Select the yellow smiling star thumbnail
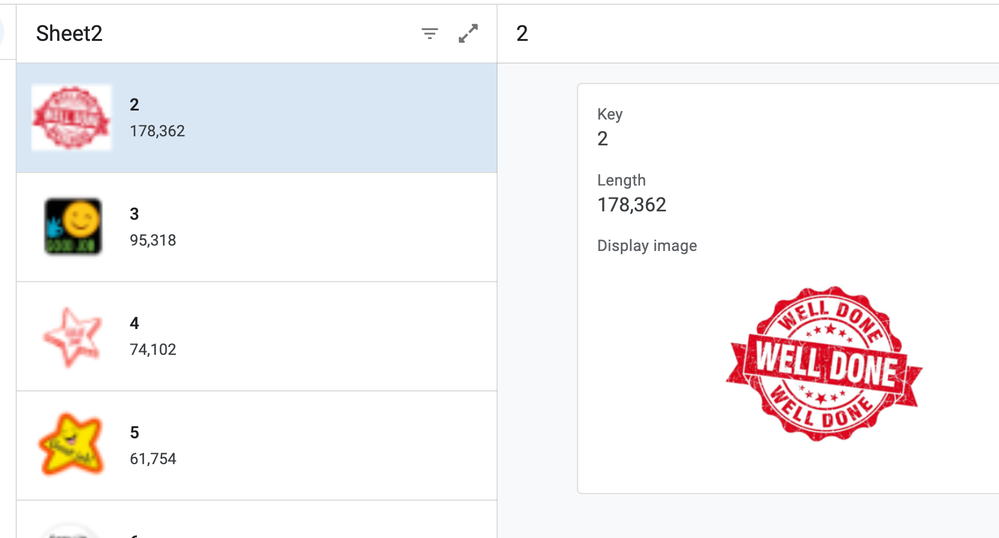This screenshot has width=999, height=538. (x=71, y=445)
